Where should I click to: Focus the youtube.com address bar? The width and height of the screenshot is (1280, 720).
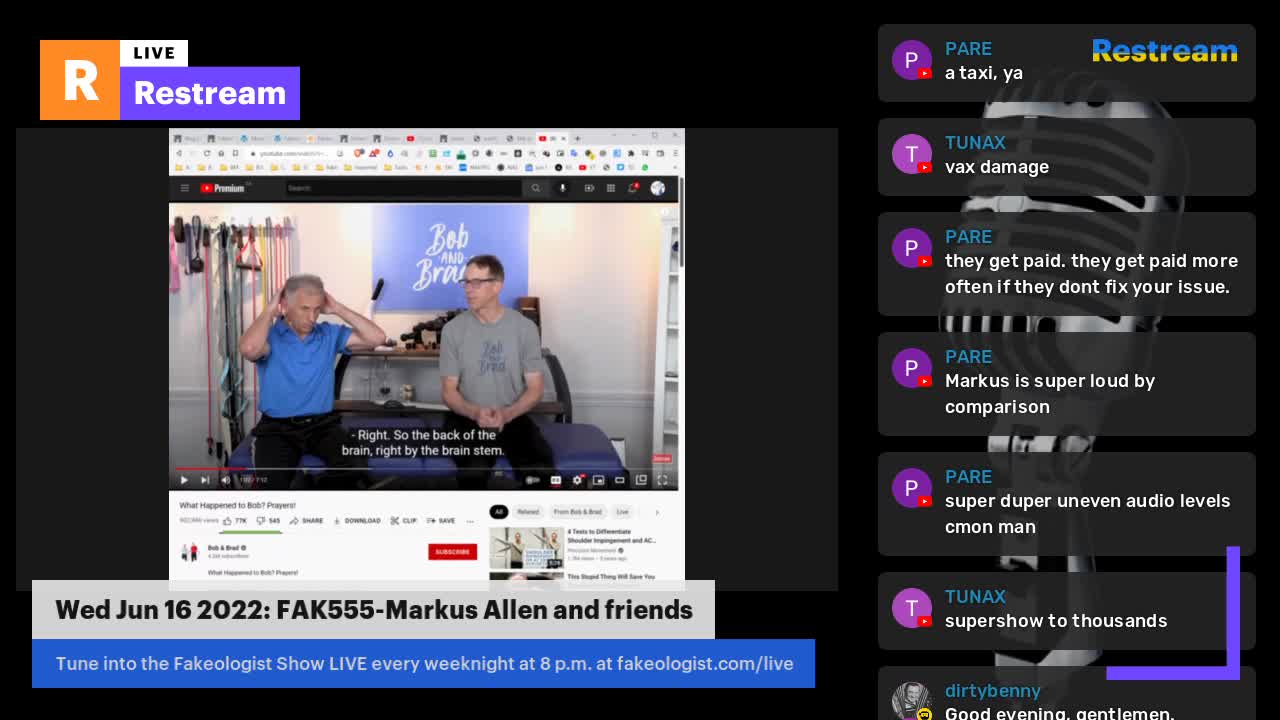[296, 153]
